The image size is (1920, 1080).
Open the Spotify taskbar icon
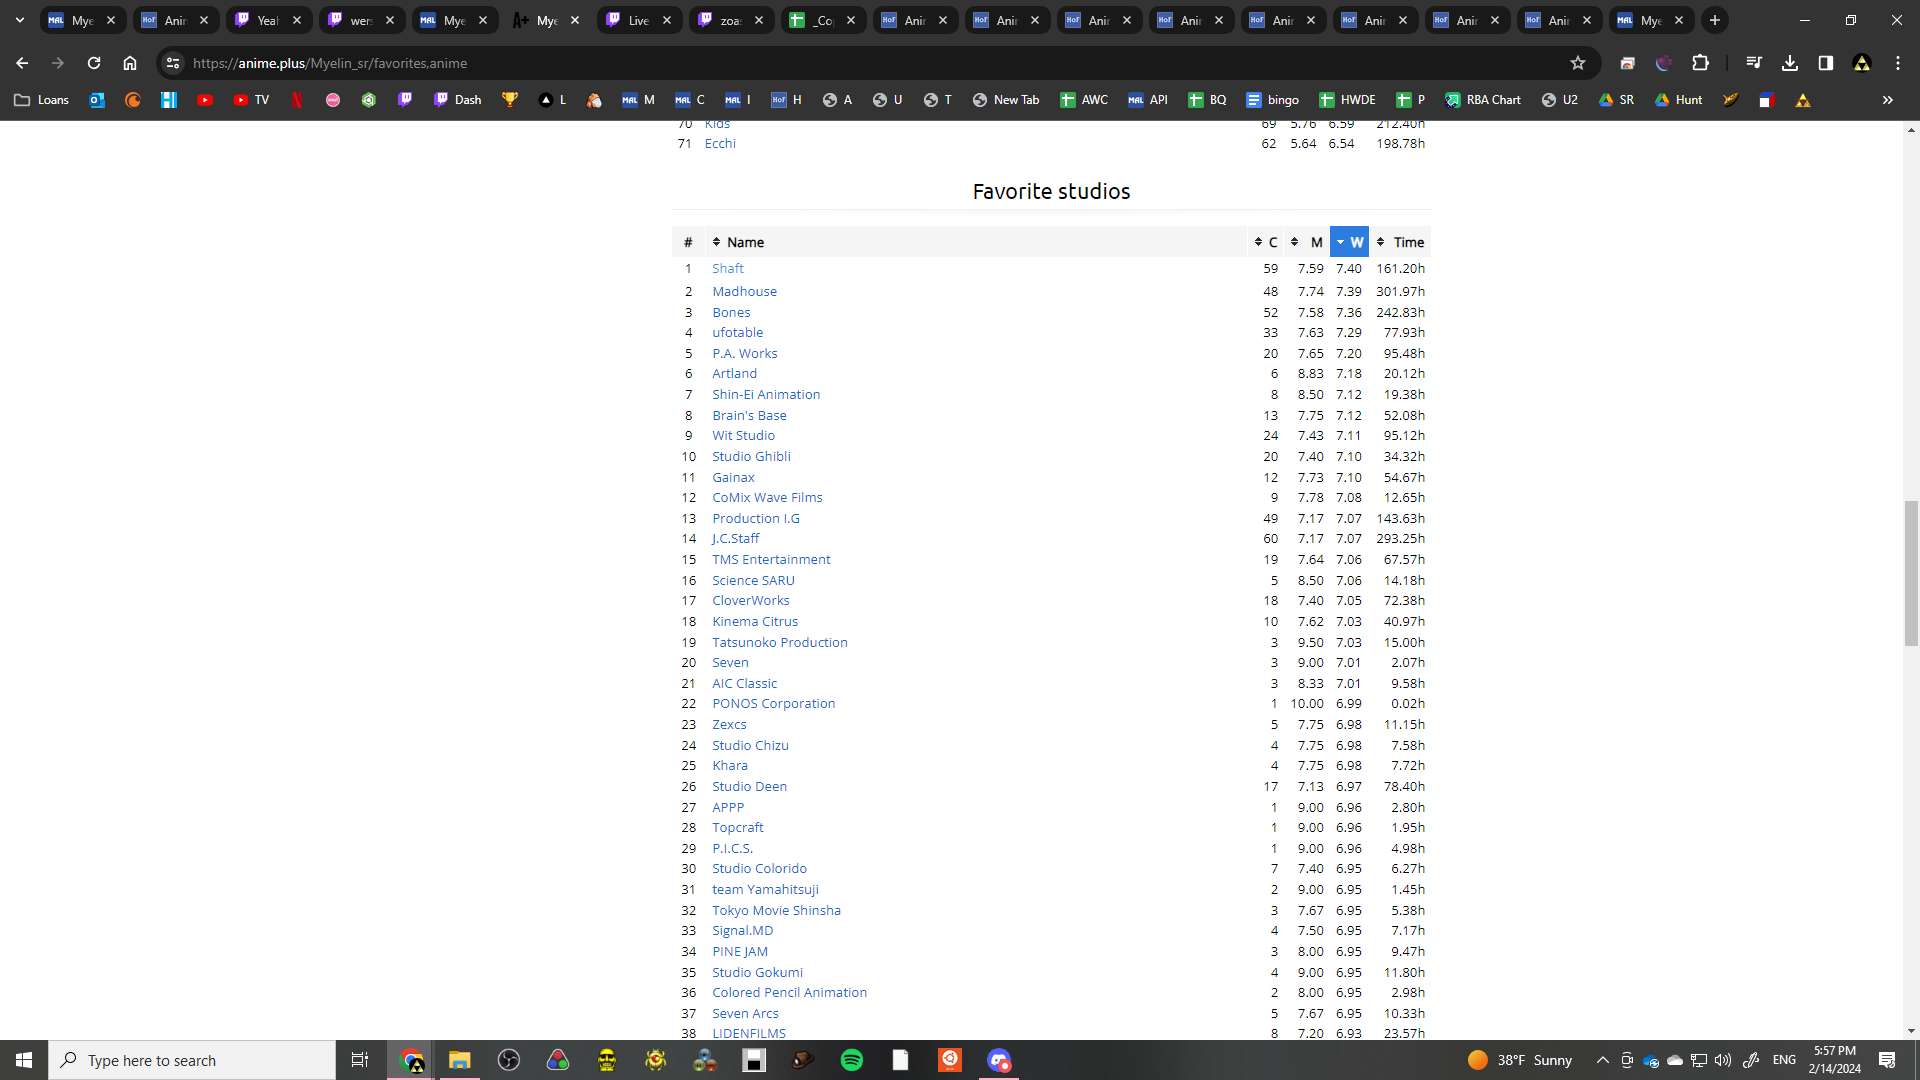[852, 1060]
